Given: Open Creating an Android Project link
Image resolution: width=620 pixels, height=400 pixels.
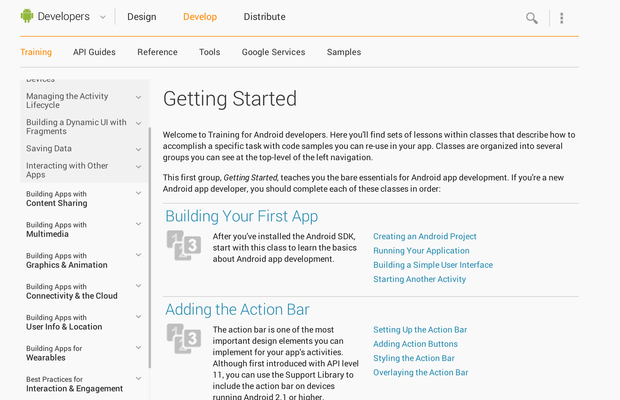Looking at the screenshot, I should (424, 237).
